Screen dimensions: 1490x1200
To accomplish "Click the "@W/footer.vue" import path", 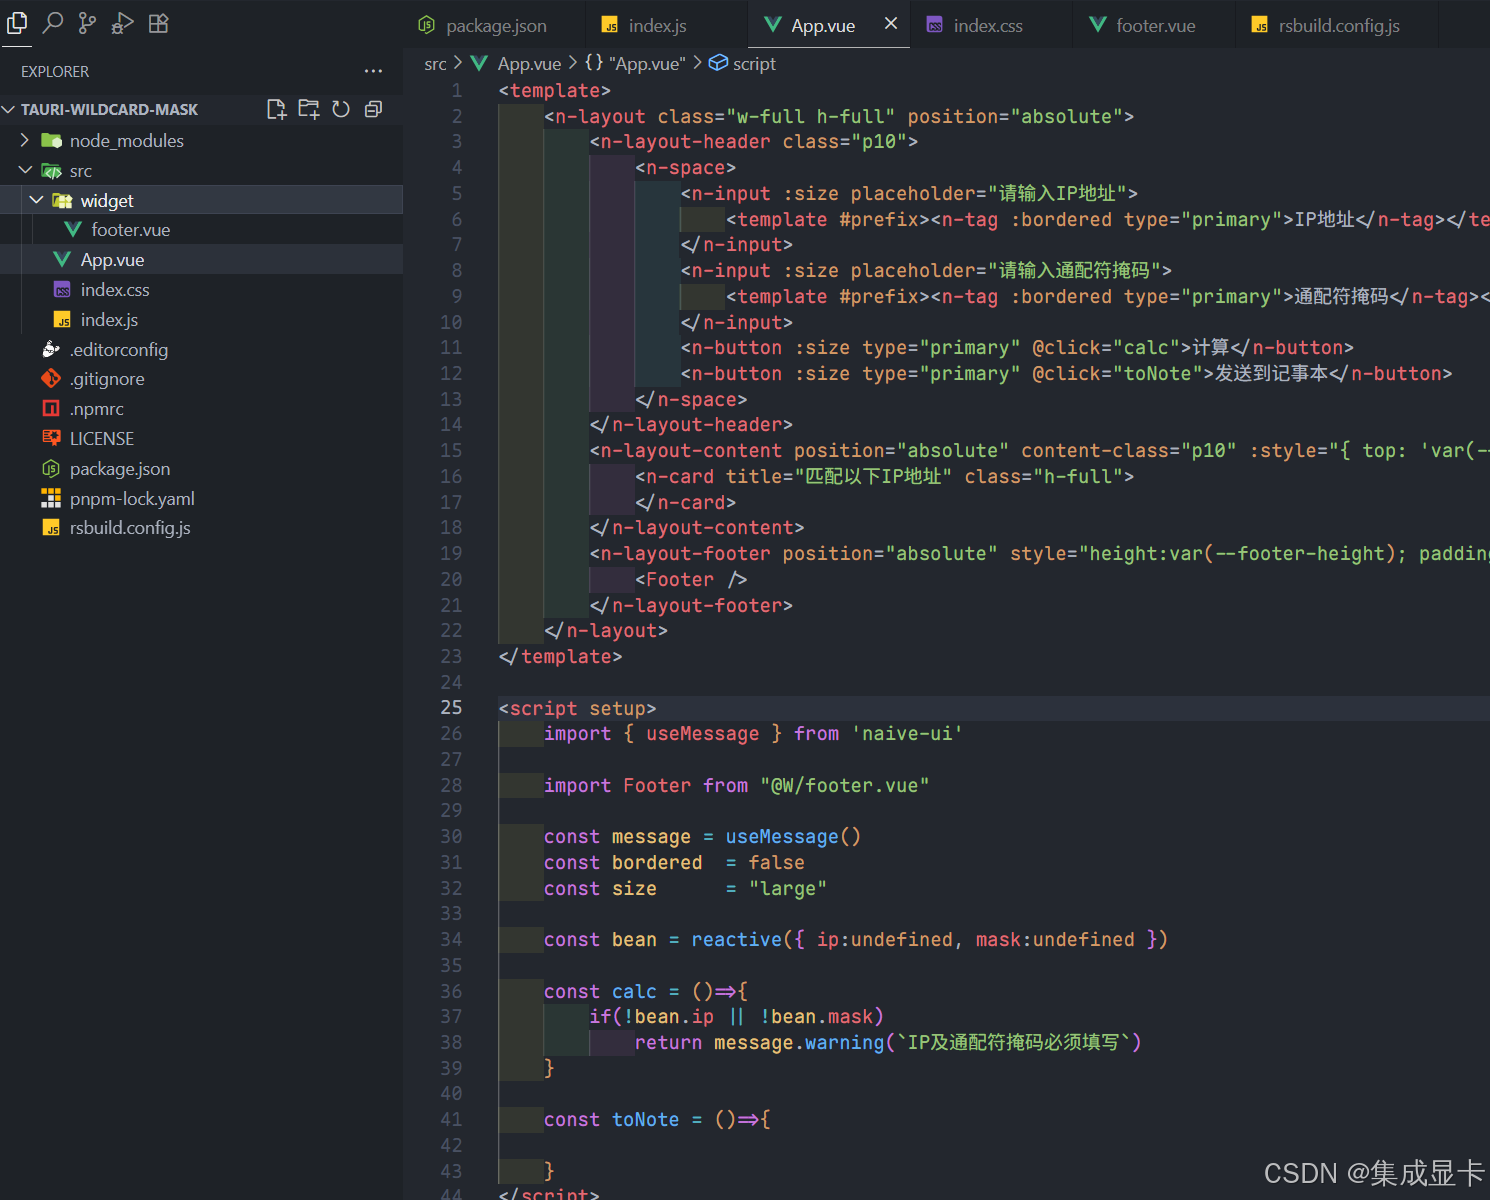I will 844,785.
